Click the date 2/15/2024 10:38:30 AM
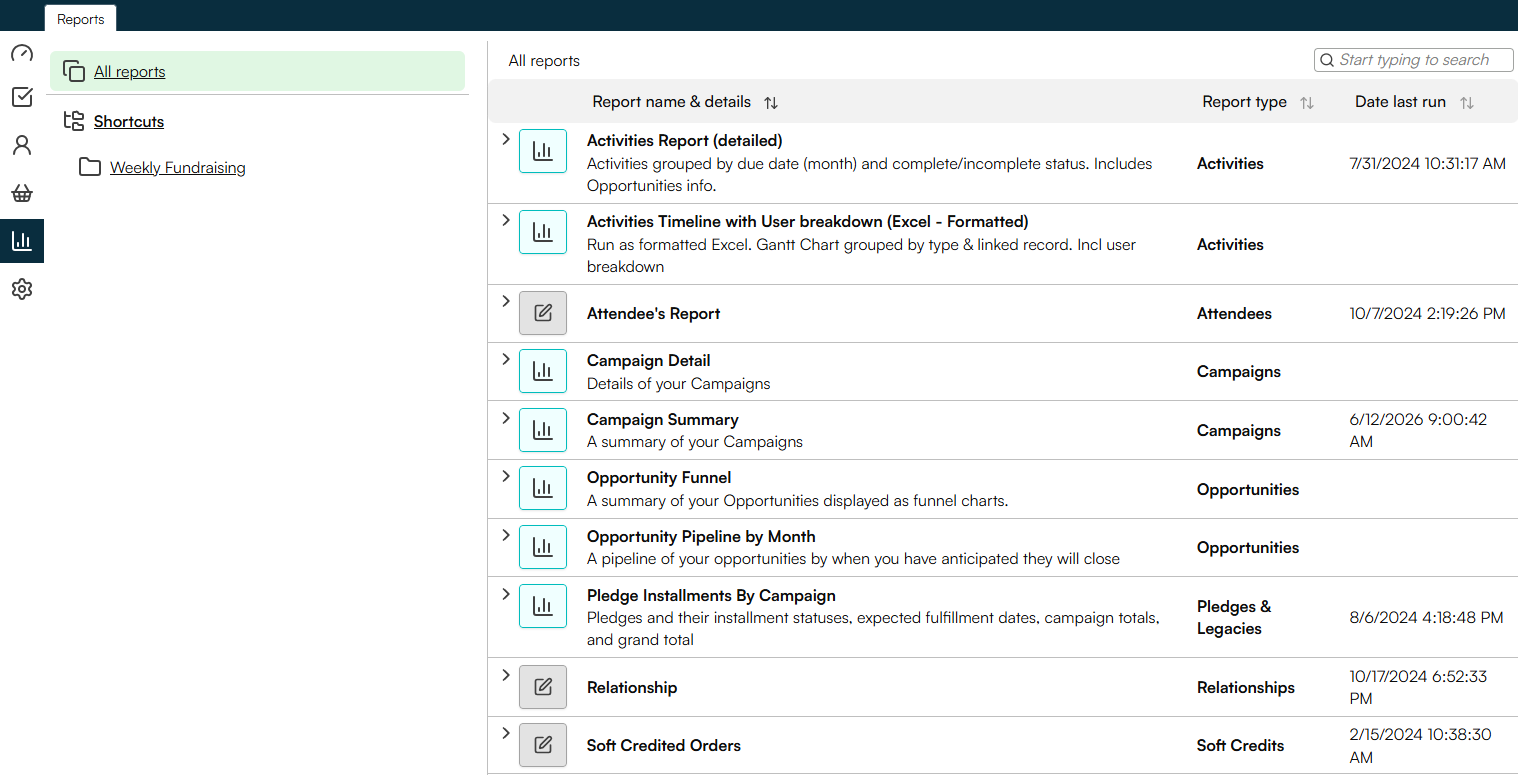This screenshot has width=1518, height=775. click(x=1420, y=746)
